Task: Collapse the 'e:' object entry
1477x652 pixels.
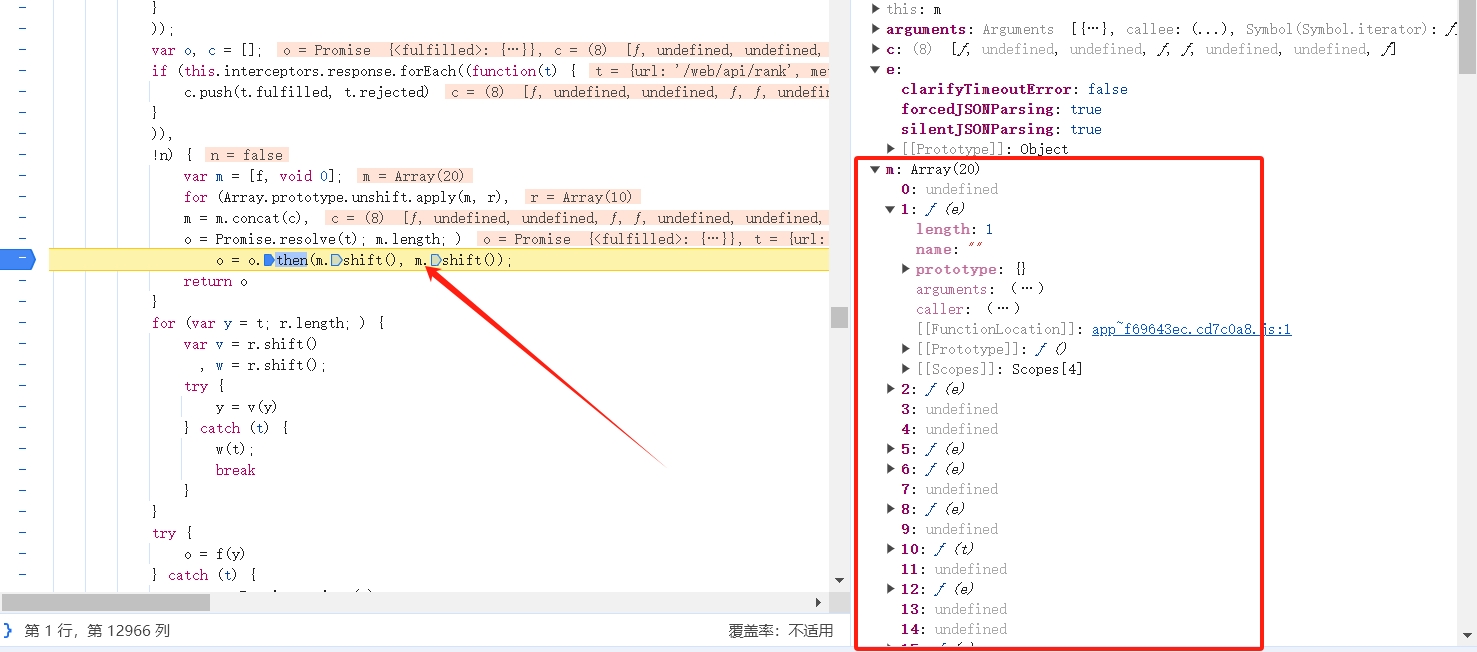Action: coord(876,69)
